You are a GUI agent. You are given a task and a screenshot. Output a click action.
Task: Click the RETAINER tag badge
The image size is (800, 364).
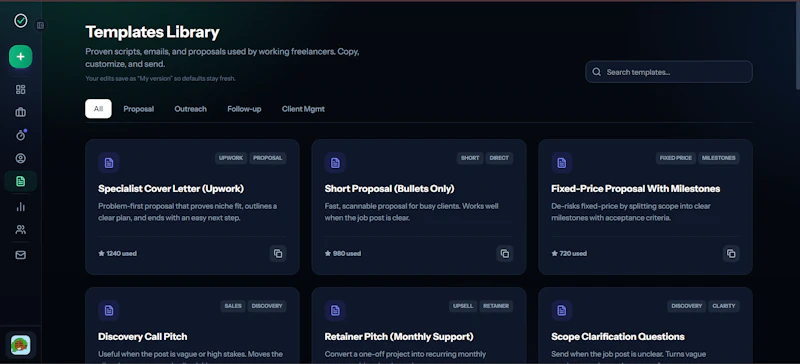pos(496,306)
